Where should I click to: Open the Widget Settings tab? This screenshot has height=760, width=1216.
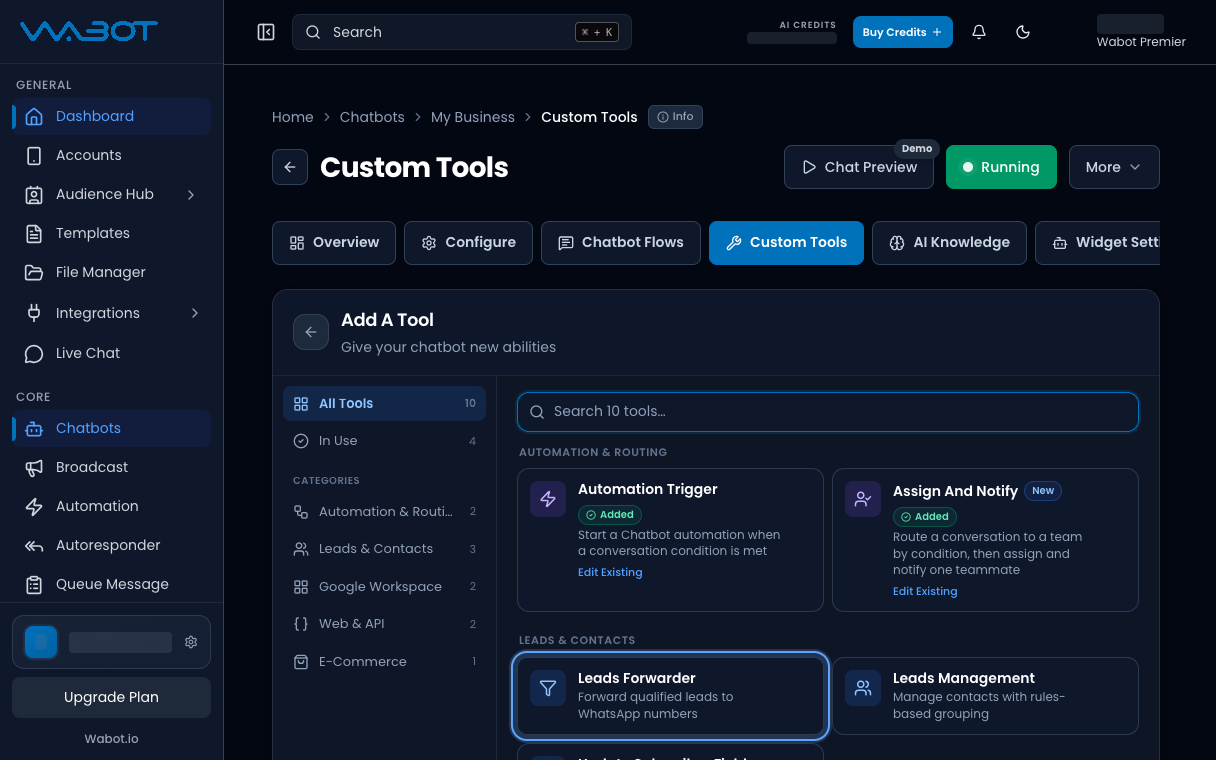point(1097,243)
